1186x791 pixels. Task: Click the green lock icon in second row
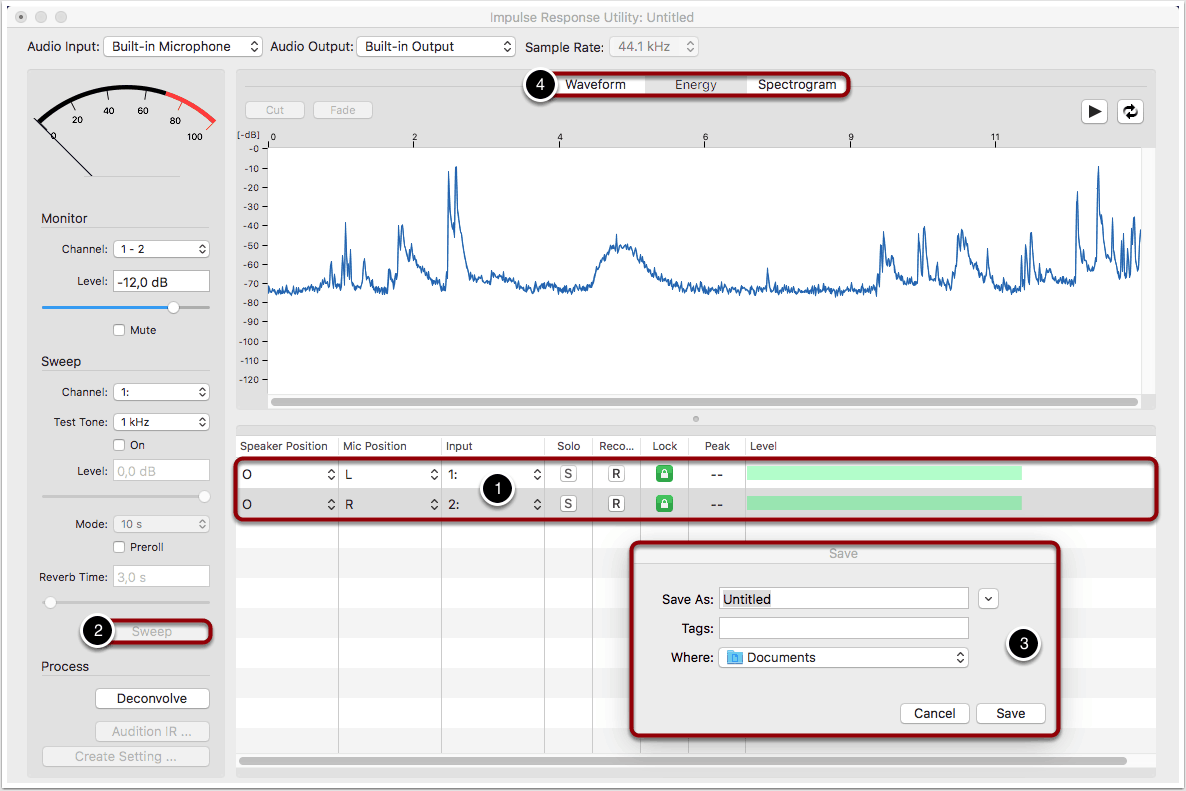664,504
